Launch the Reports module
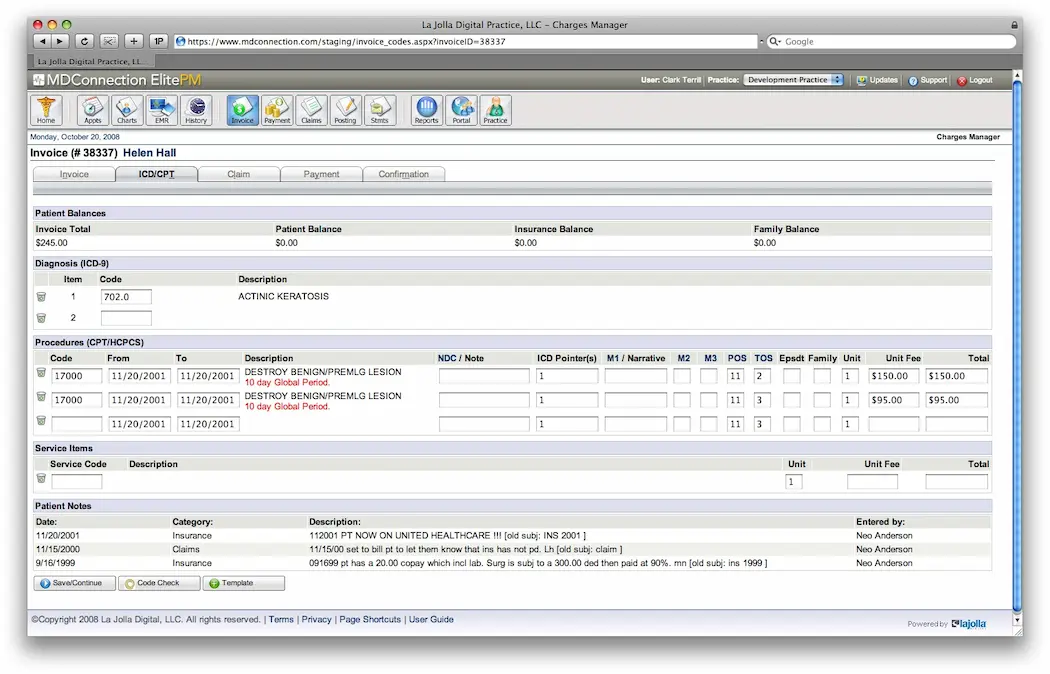This screenshot has width=1050, height=674. click(426, 110)
